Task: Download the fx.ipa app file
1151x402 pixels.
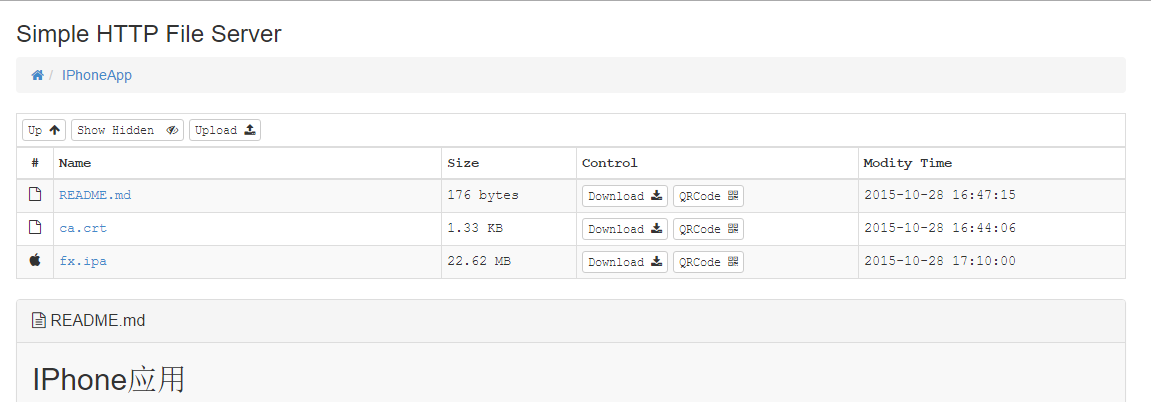Action: click(x=624, y=262)
